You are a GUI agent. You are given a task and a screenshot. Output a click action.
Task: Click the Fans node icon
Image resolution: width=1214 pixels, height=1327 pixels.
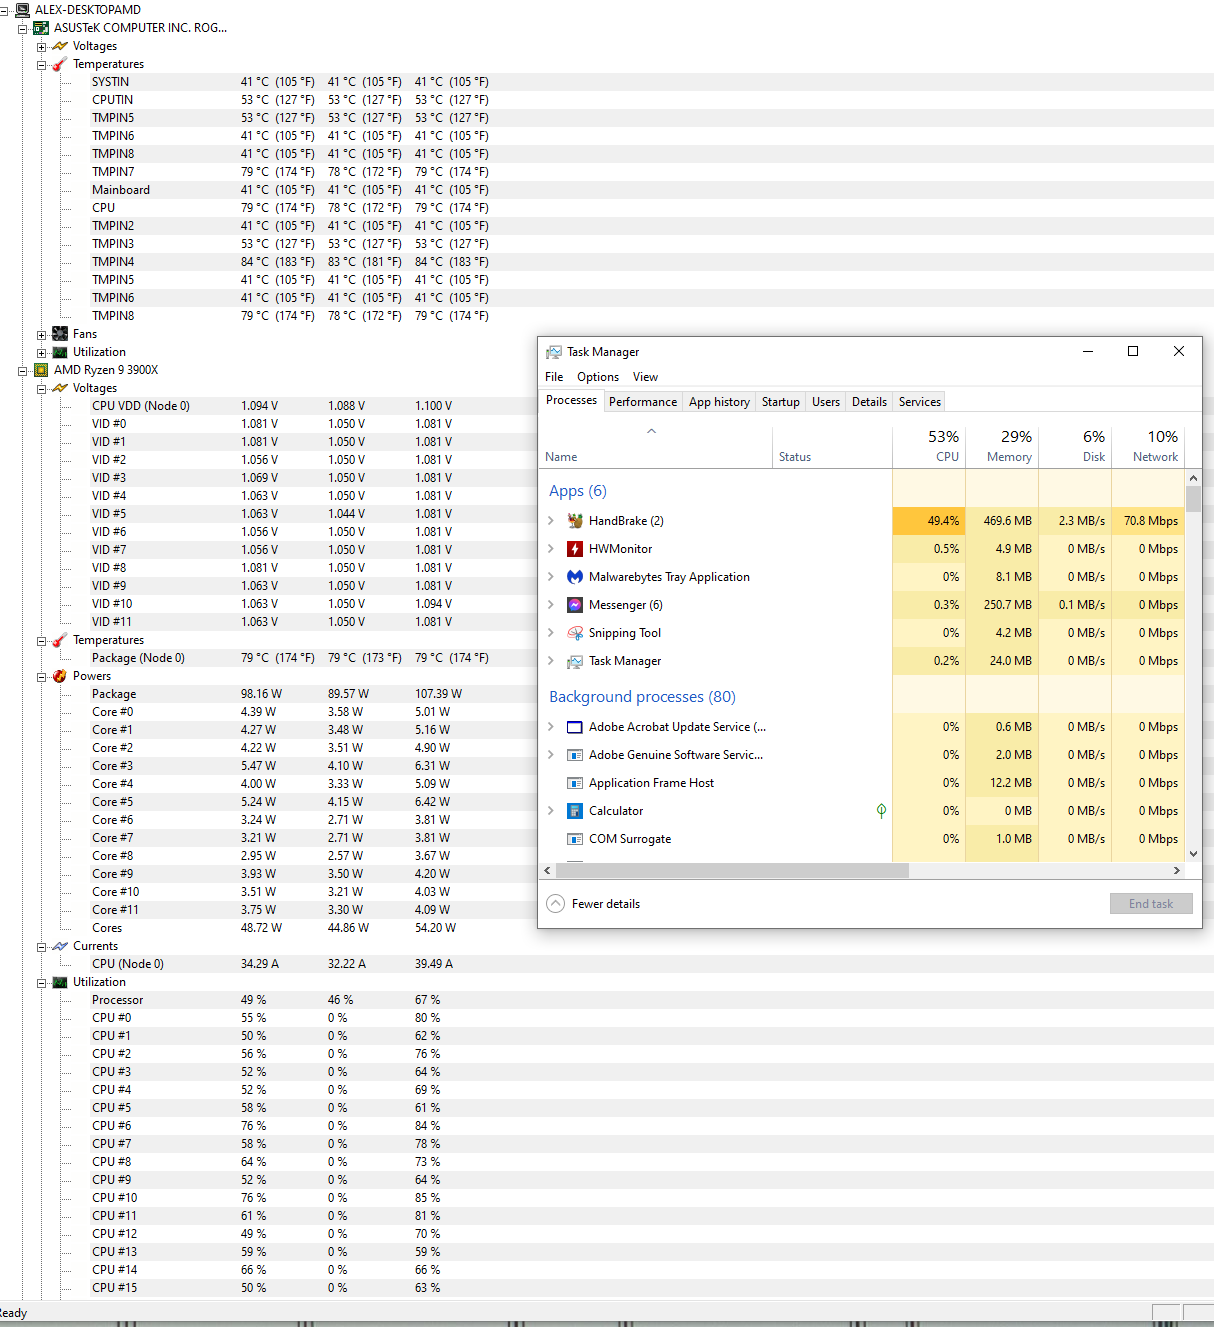[60, 334]
